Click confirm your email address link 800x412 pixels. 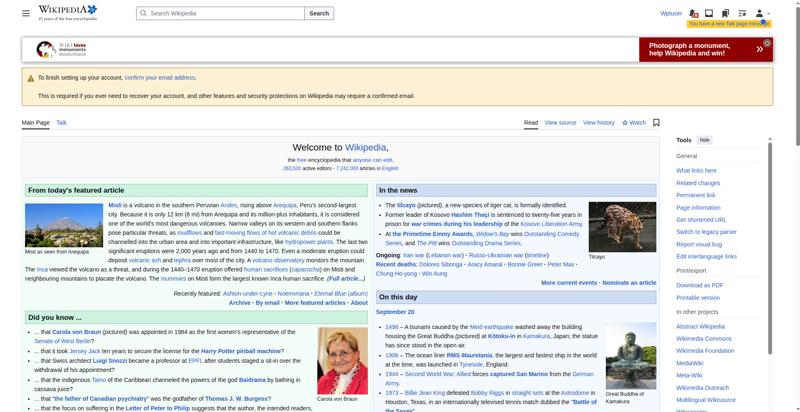160,78
